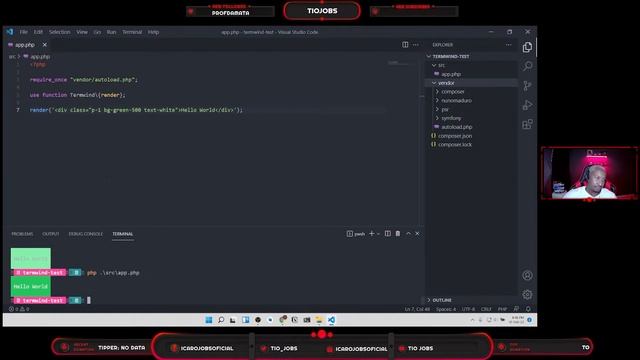Screen dimensions: 640x360
Task: Change language mode via PHP status
Action: (502, 309)
